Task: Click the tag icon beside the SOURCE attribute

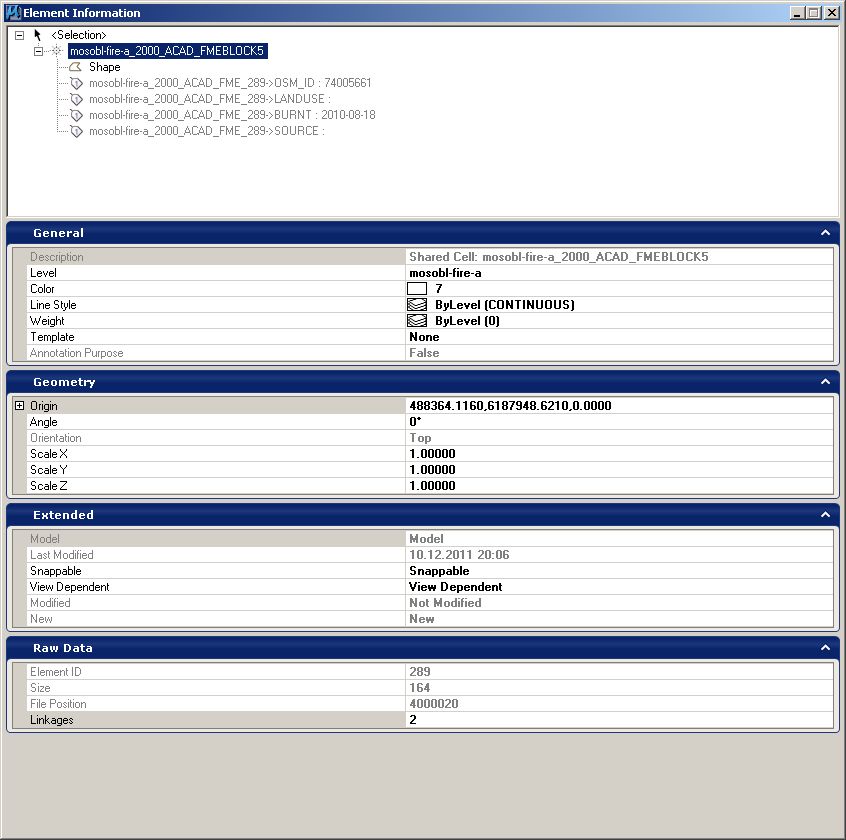Action: pos(76,131)
